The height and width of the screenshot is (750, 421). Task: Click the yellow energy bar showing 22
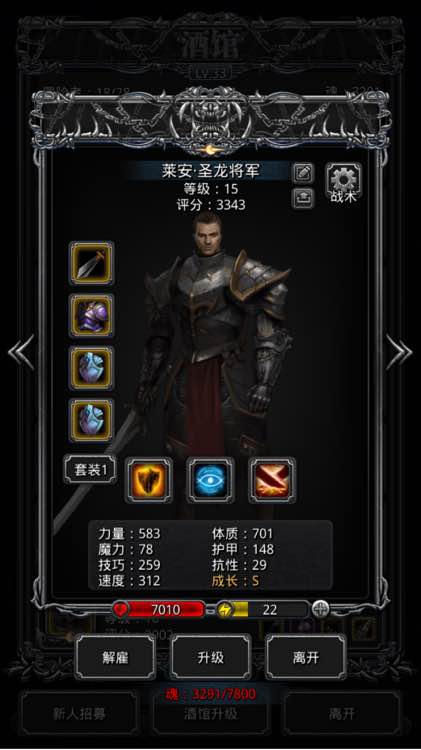point(262,609)
